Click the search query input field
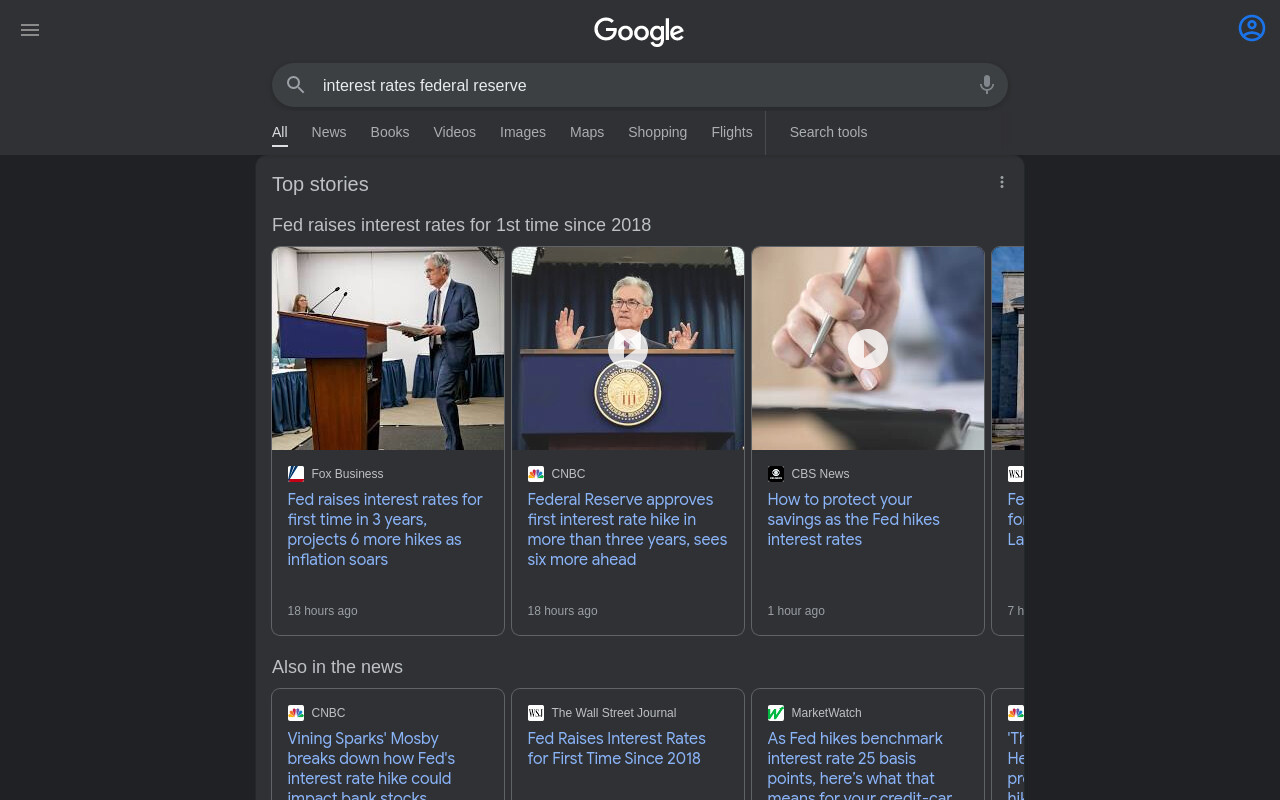The image size is (1280, 800). point(640,85)
